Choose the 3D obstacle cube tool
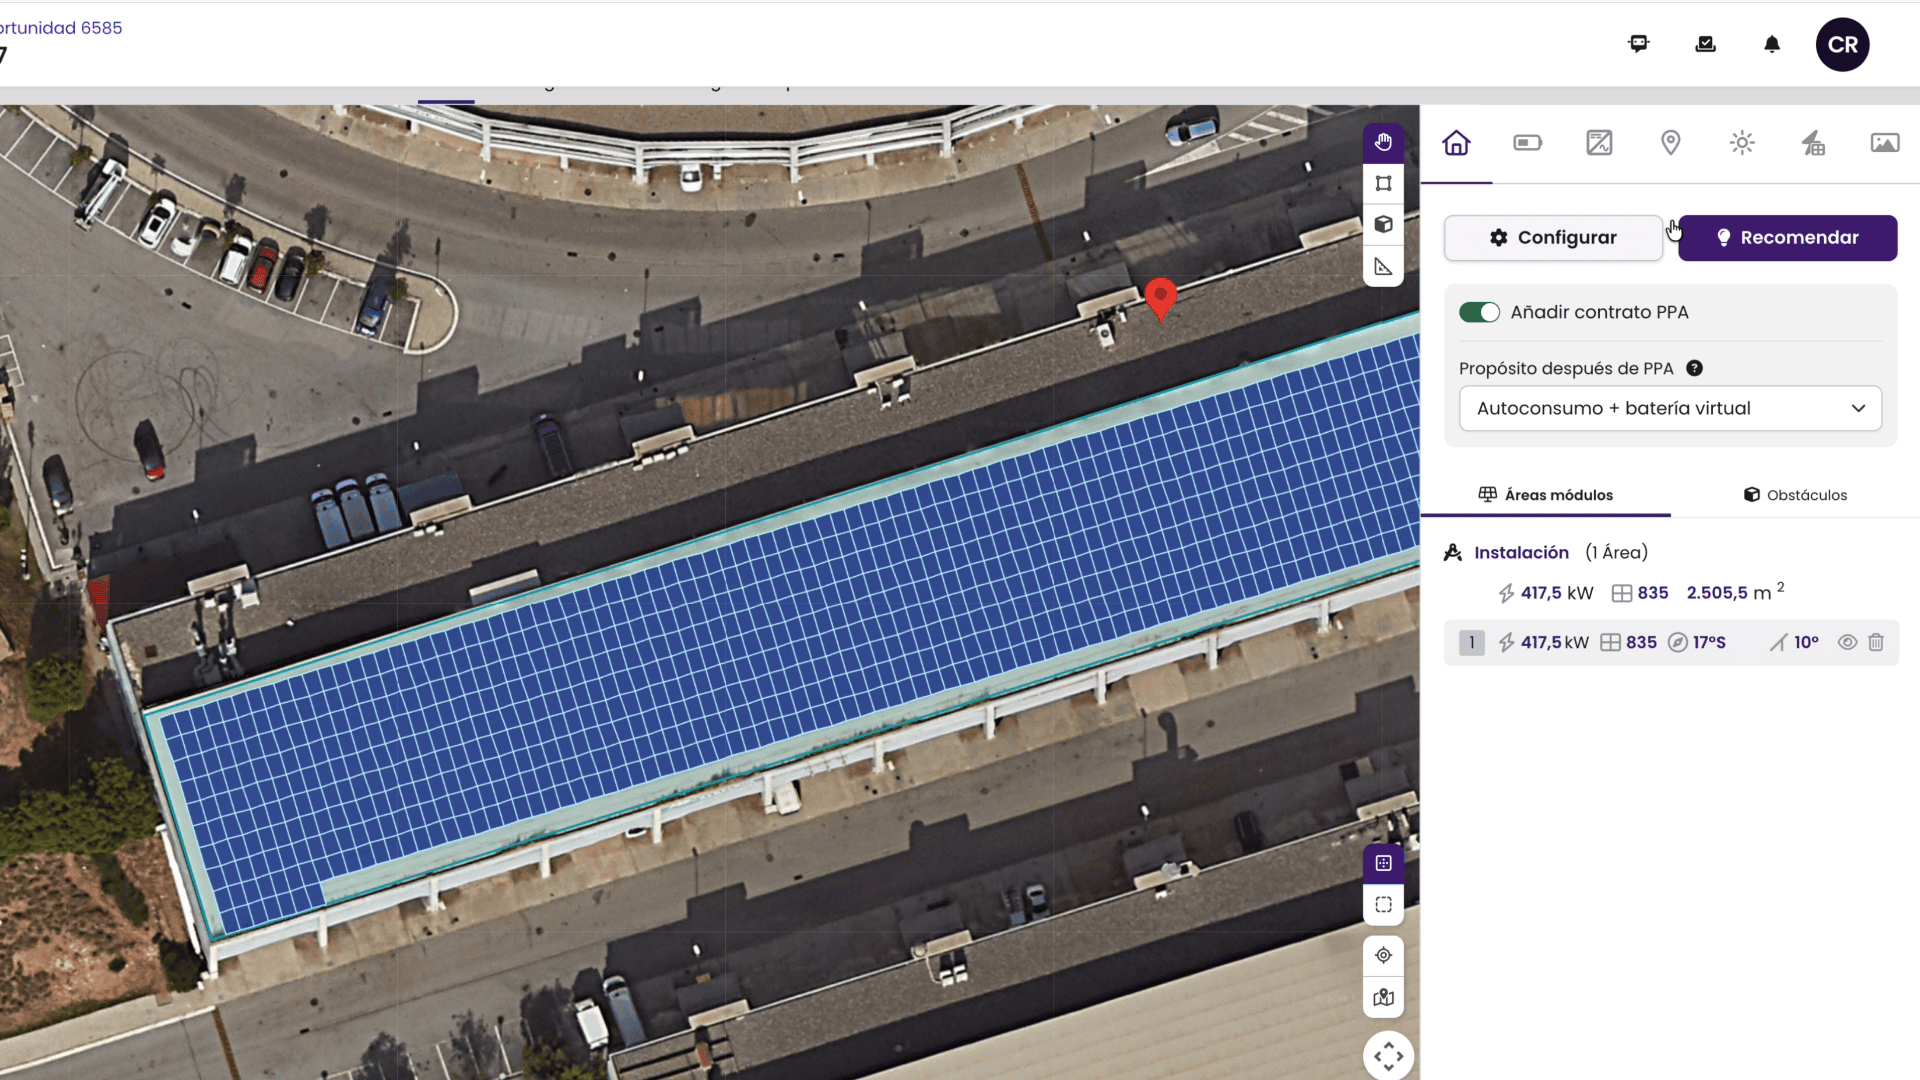The image size is (1920, 1080). point(1383,225)
